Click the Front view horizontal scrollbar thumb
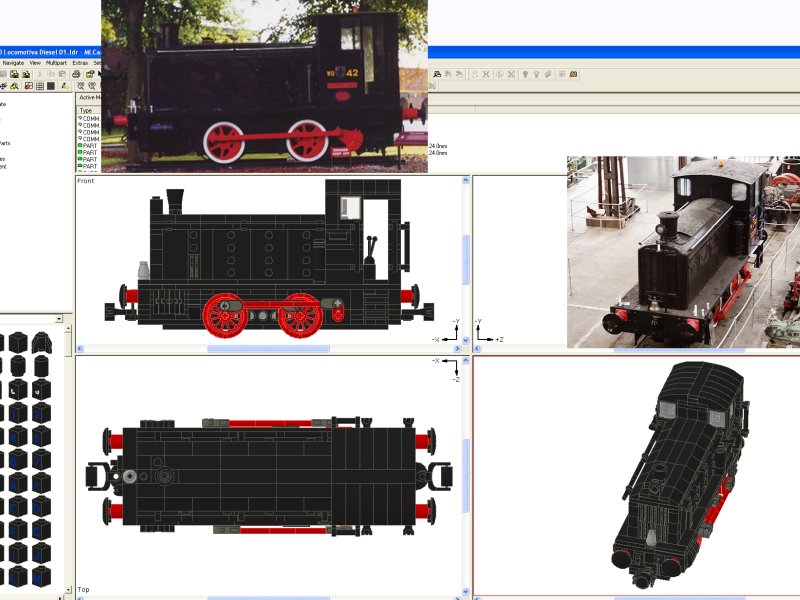 click(268, 349)
